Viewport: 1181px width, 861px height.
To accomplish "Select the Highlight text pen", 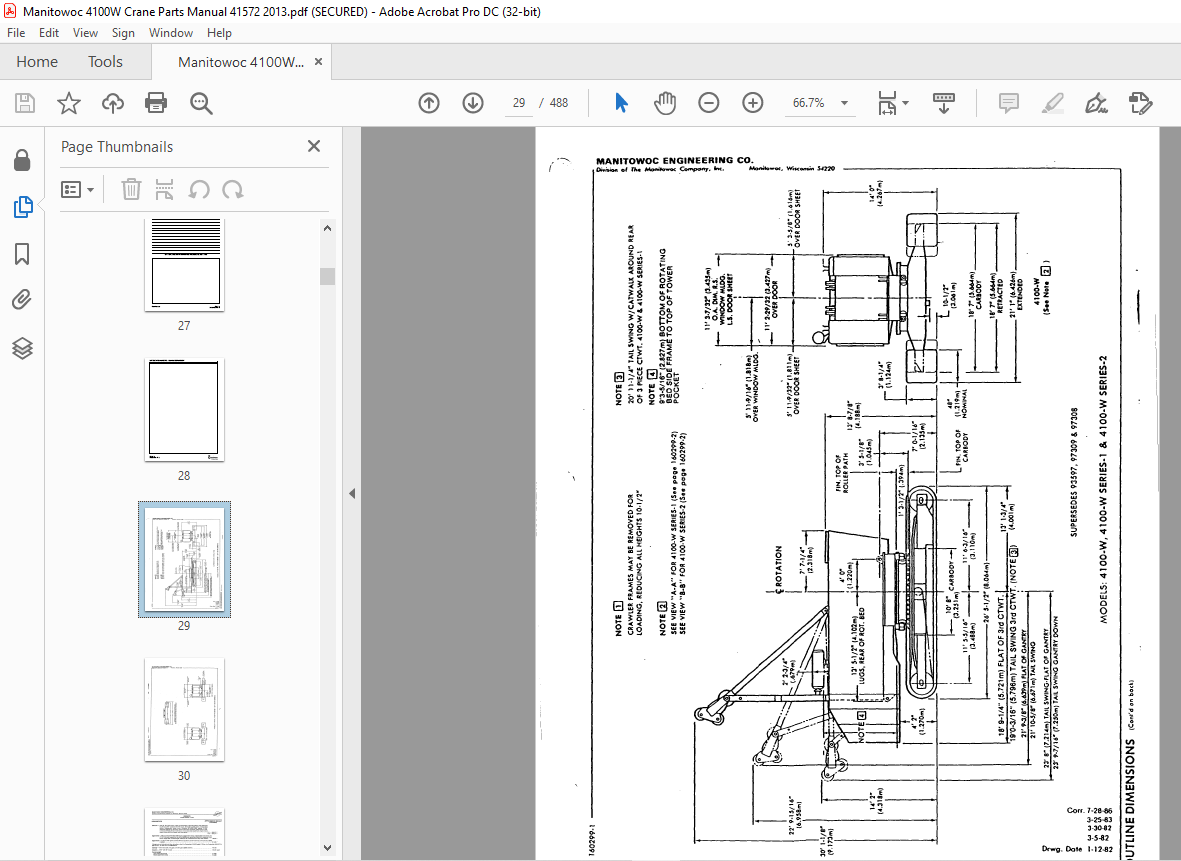I will point(1053,103).
